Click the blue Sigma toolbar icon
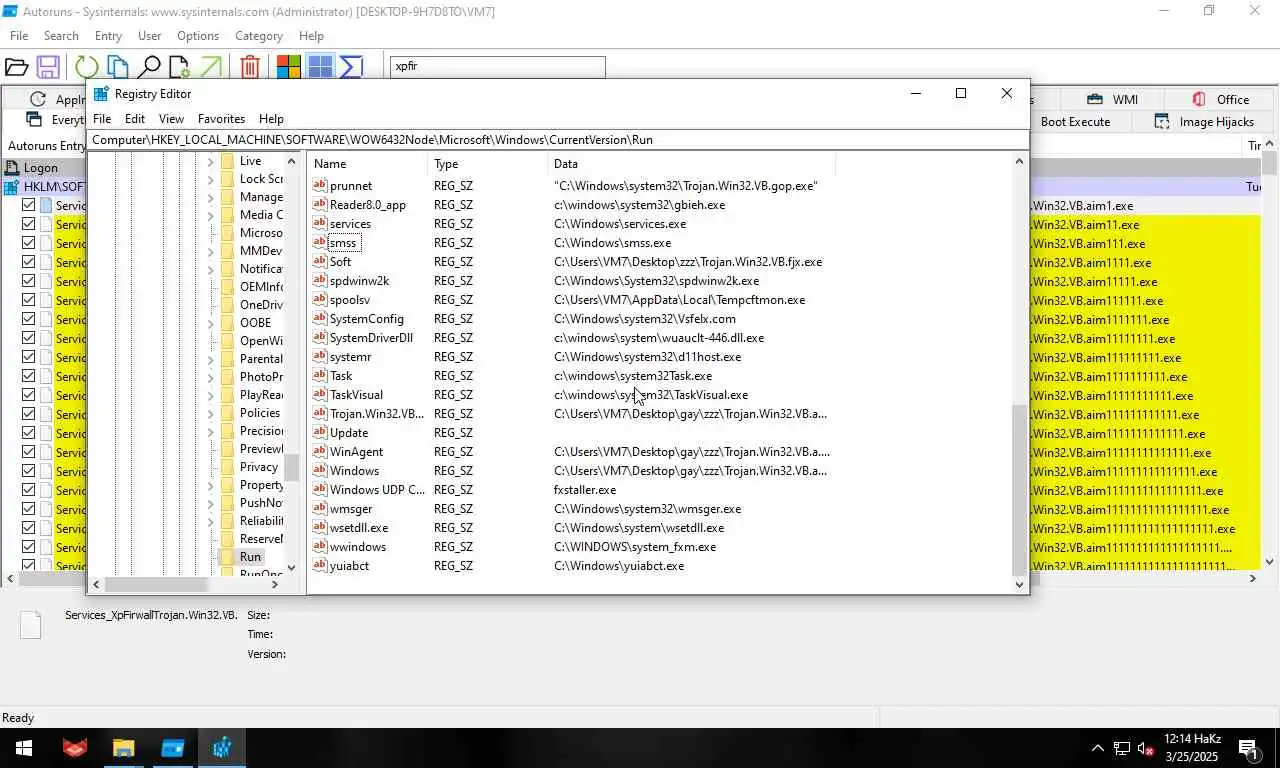Viewport: 1280px width, 768px height. [351, 67]
